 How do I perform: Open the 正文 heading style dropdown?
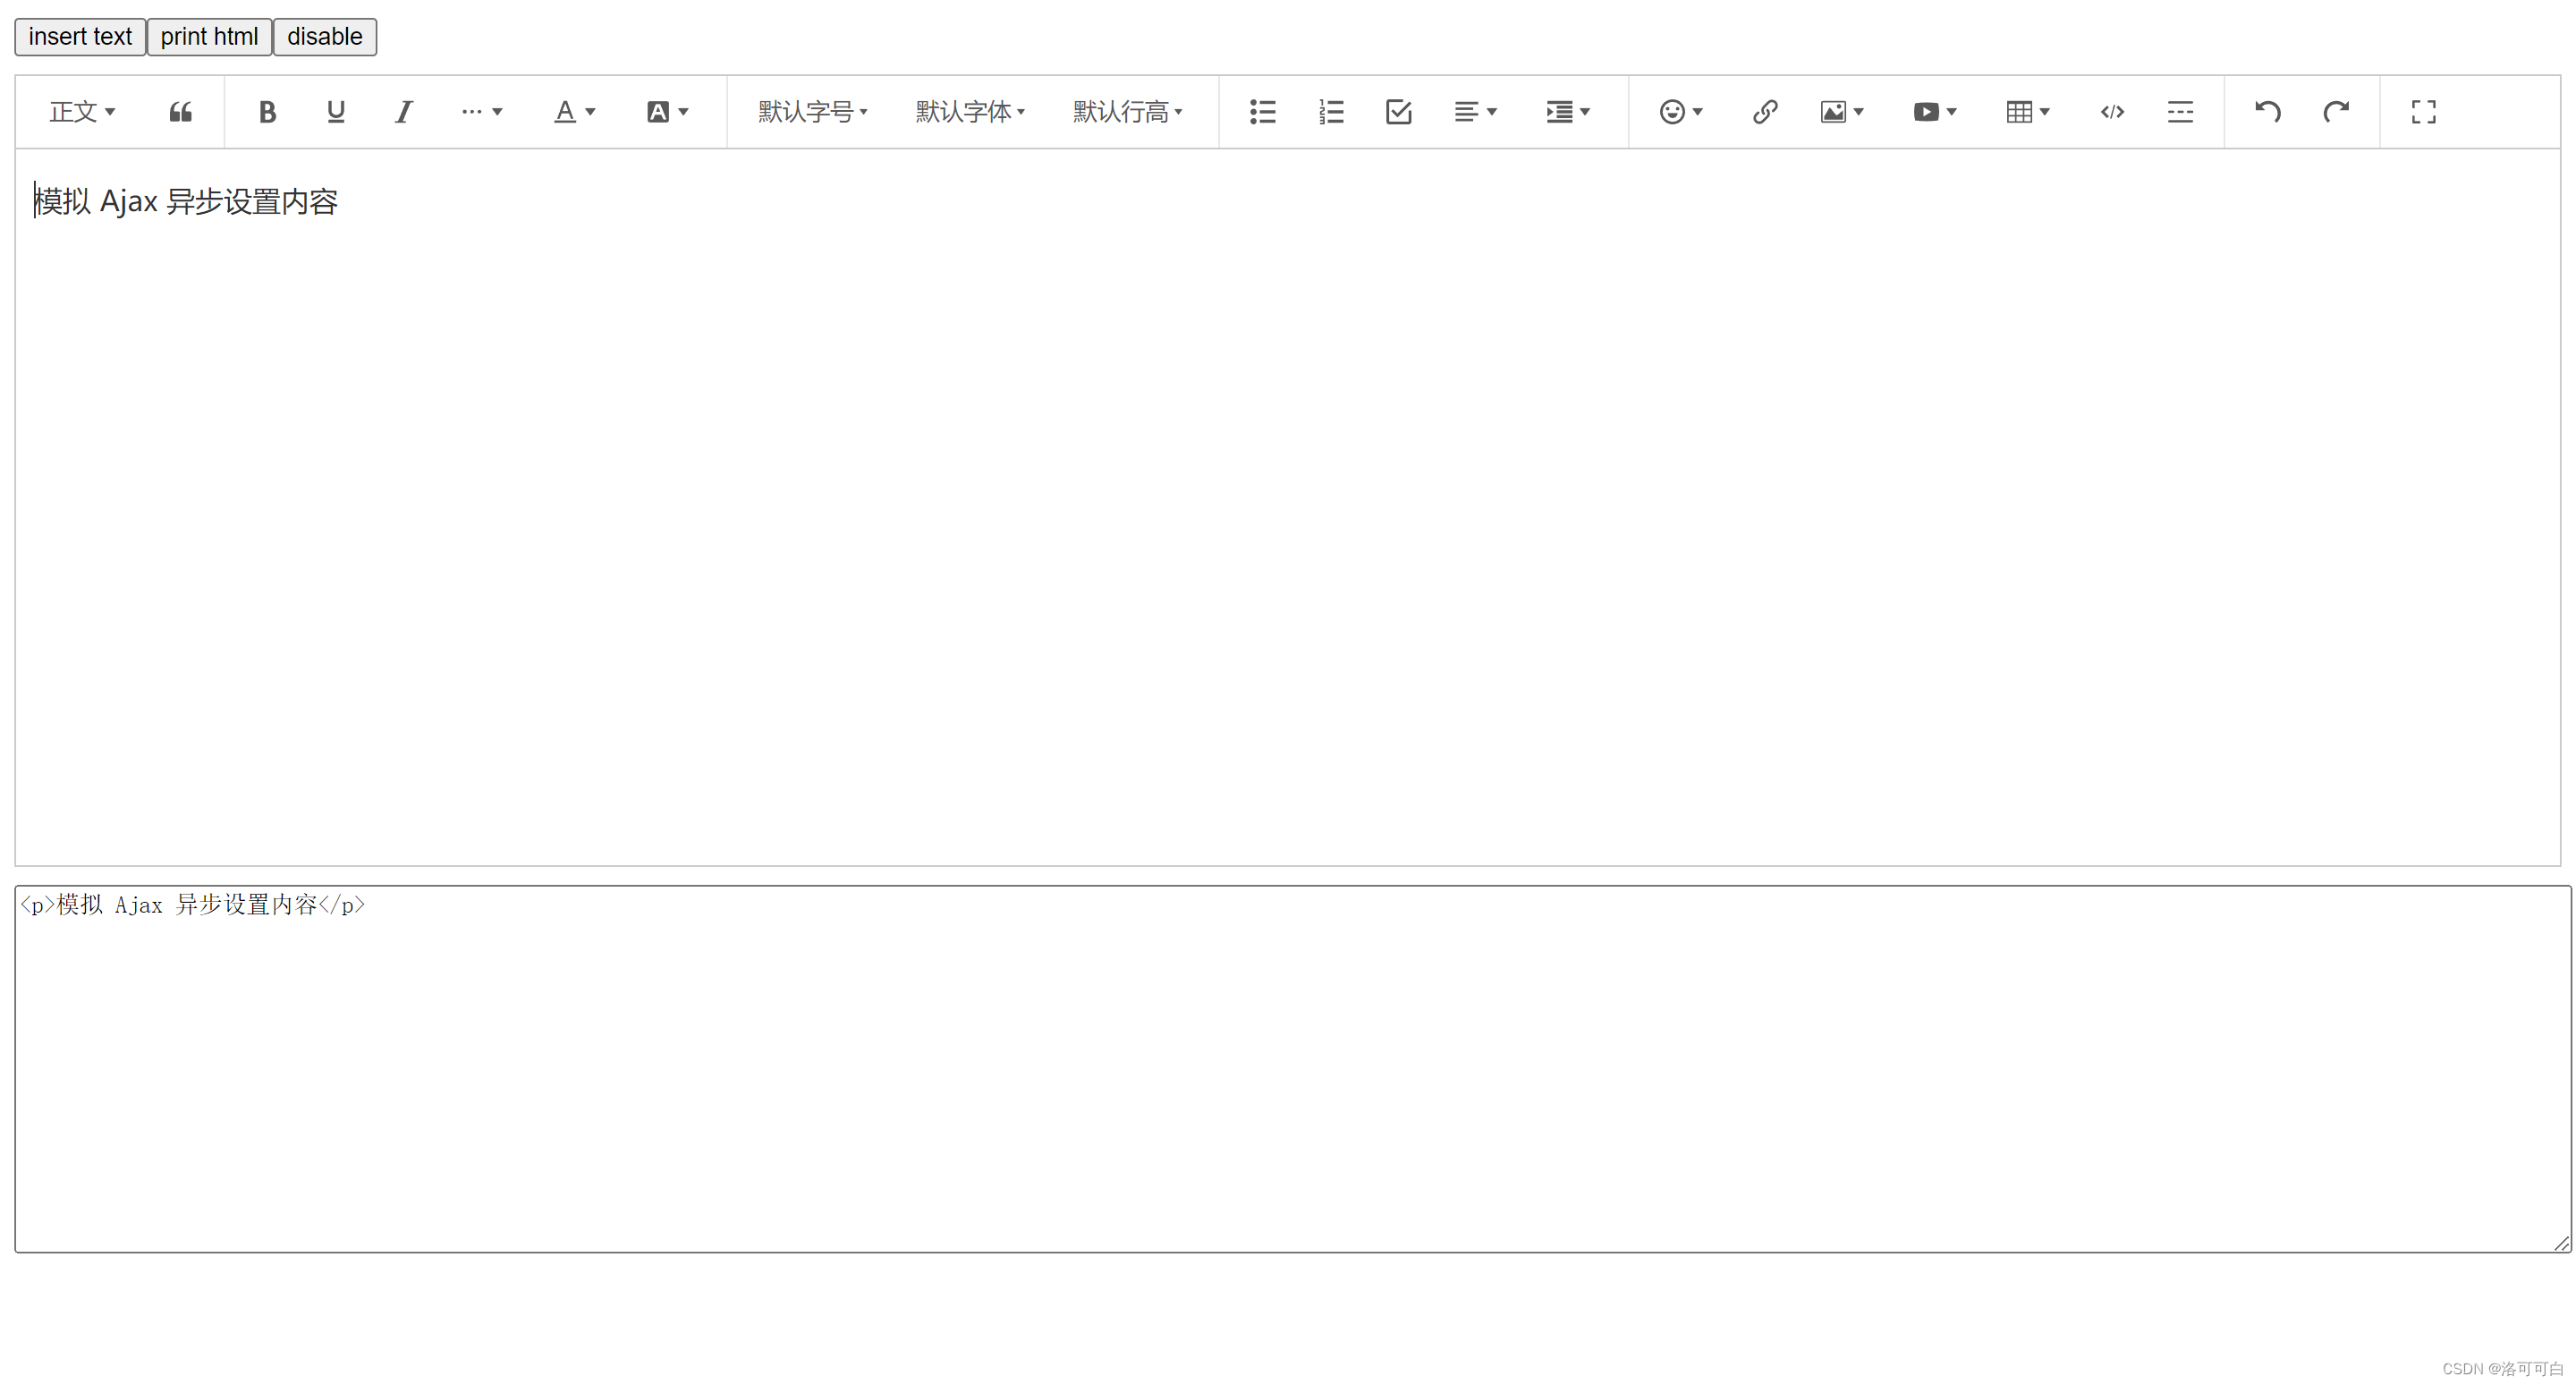click(82, 112)
